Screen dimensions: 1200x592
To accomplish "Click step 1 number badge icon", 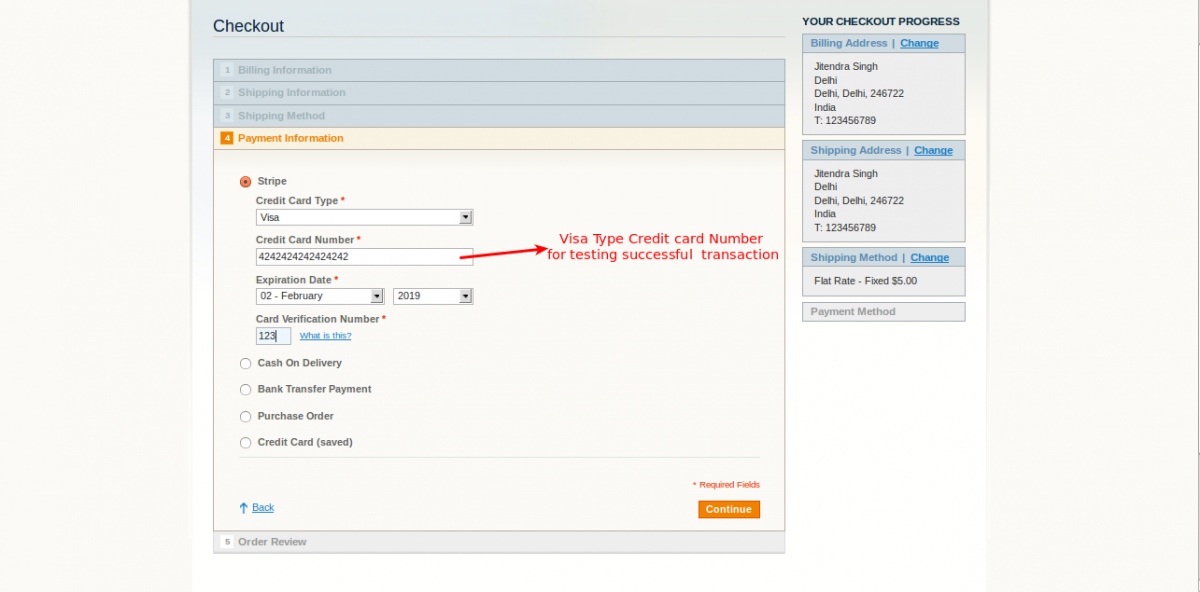I will (x=227, y=70).
